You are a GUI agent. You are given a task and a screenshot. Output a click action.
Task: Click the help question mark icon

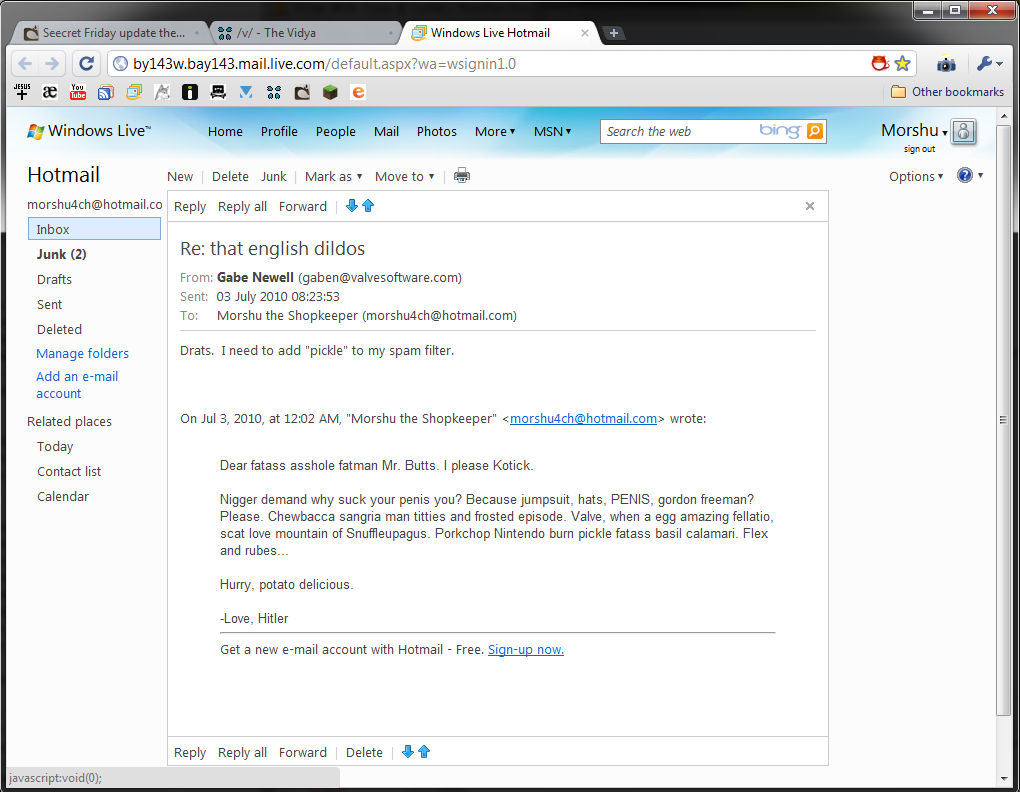point(965,176)
